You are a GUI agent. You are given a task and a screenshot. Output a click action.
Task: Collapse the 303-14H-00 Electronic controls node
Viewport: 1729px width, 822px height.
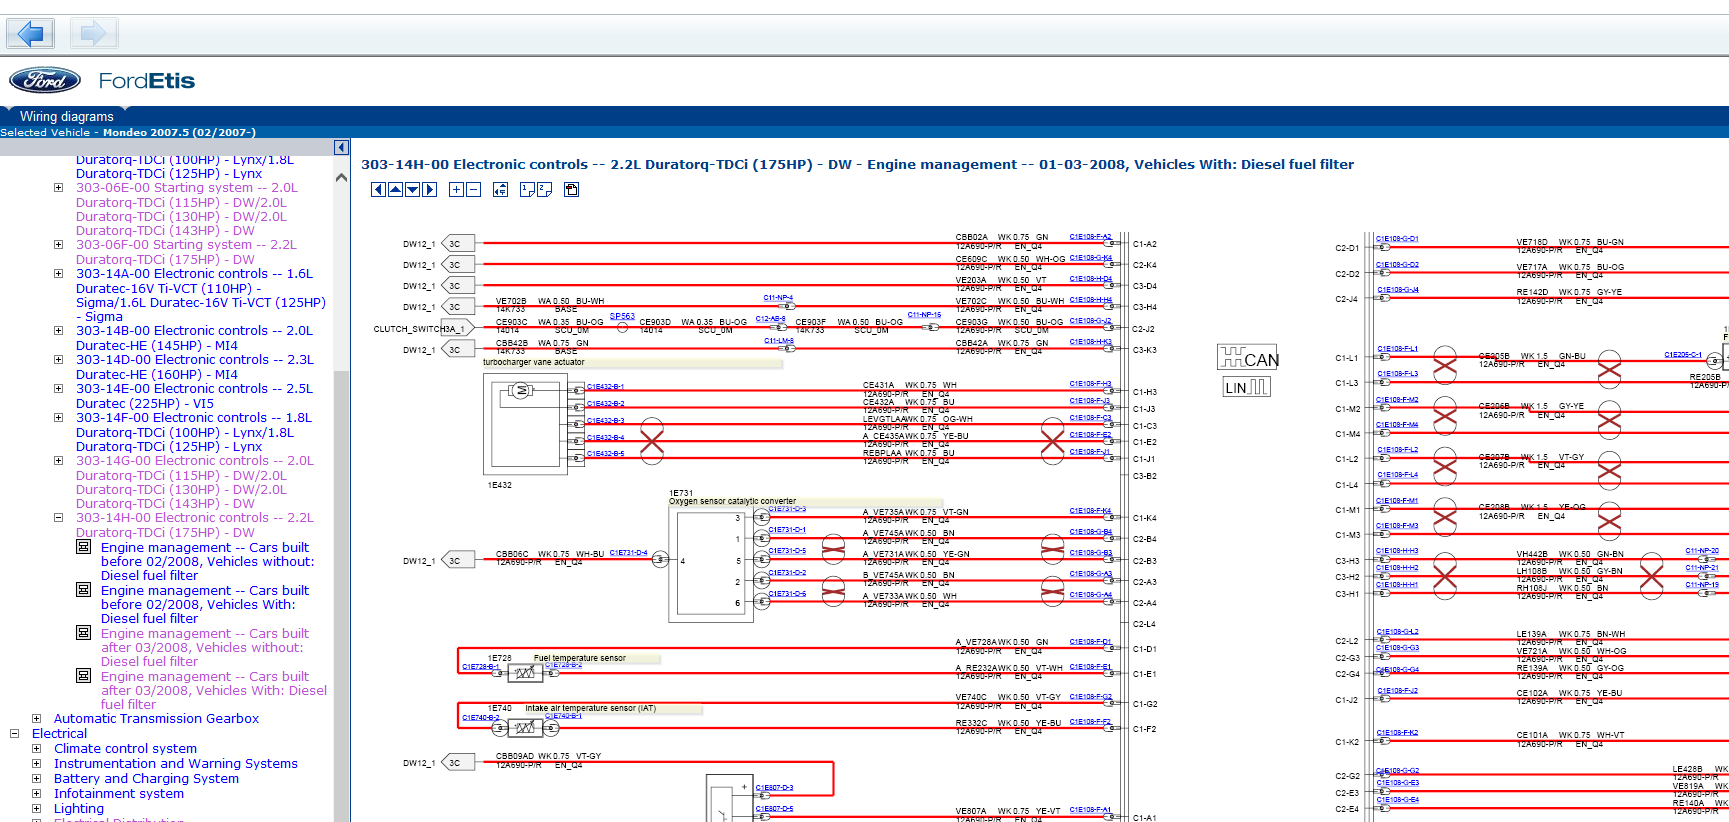(58, 518)
